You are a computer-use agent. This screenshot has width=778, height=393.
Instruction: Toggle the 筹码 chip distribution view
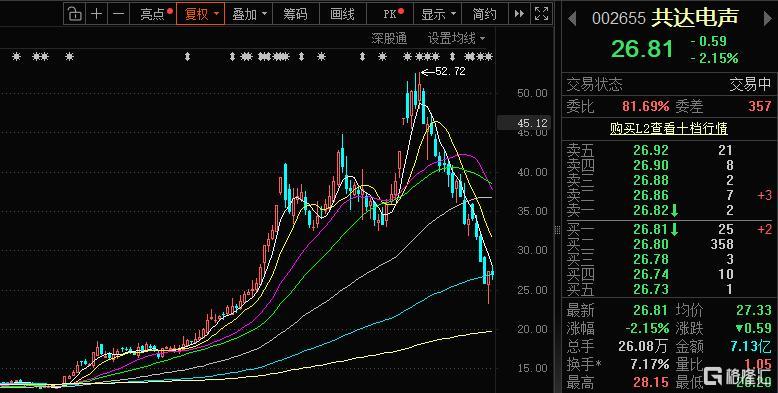tap(295, 14)
